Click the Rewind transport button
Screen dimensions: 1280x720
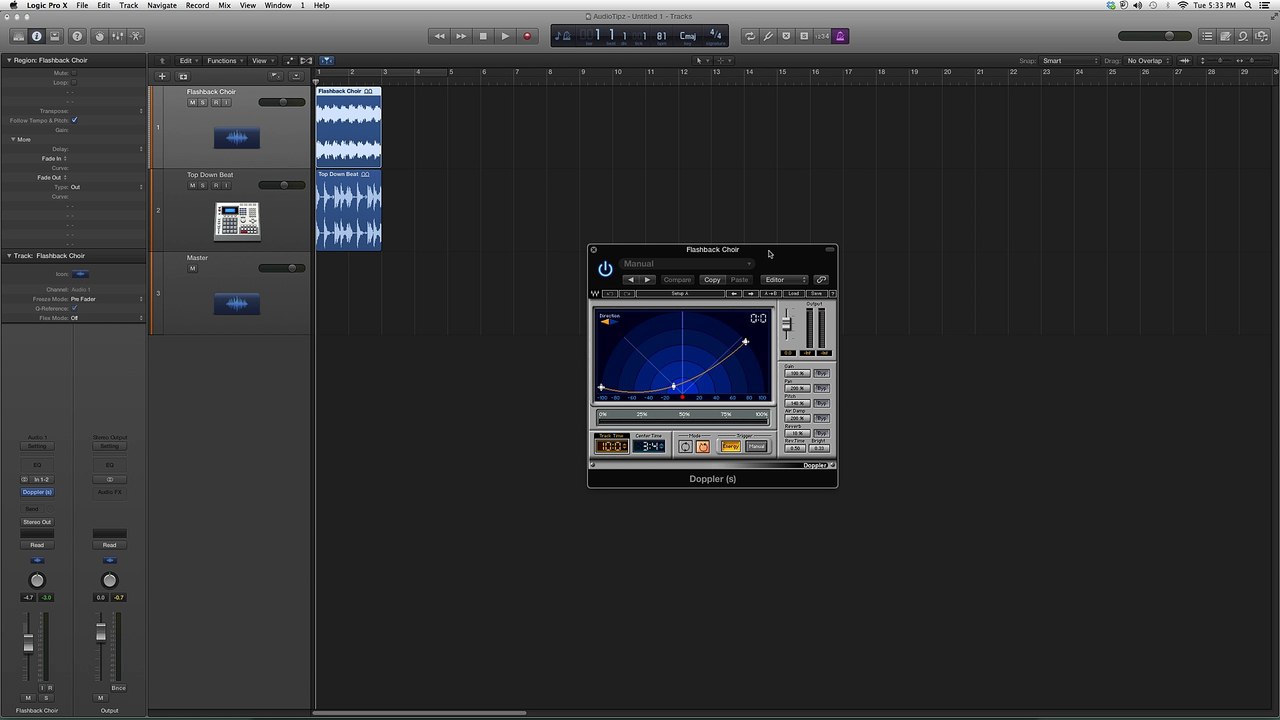(439, 36)
